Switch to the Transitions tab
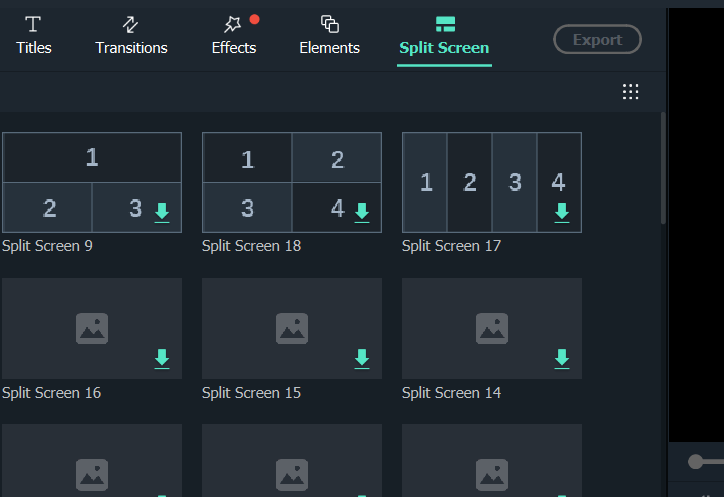The width and height of the screenshot is (724, 497). (131, 35)
